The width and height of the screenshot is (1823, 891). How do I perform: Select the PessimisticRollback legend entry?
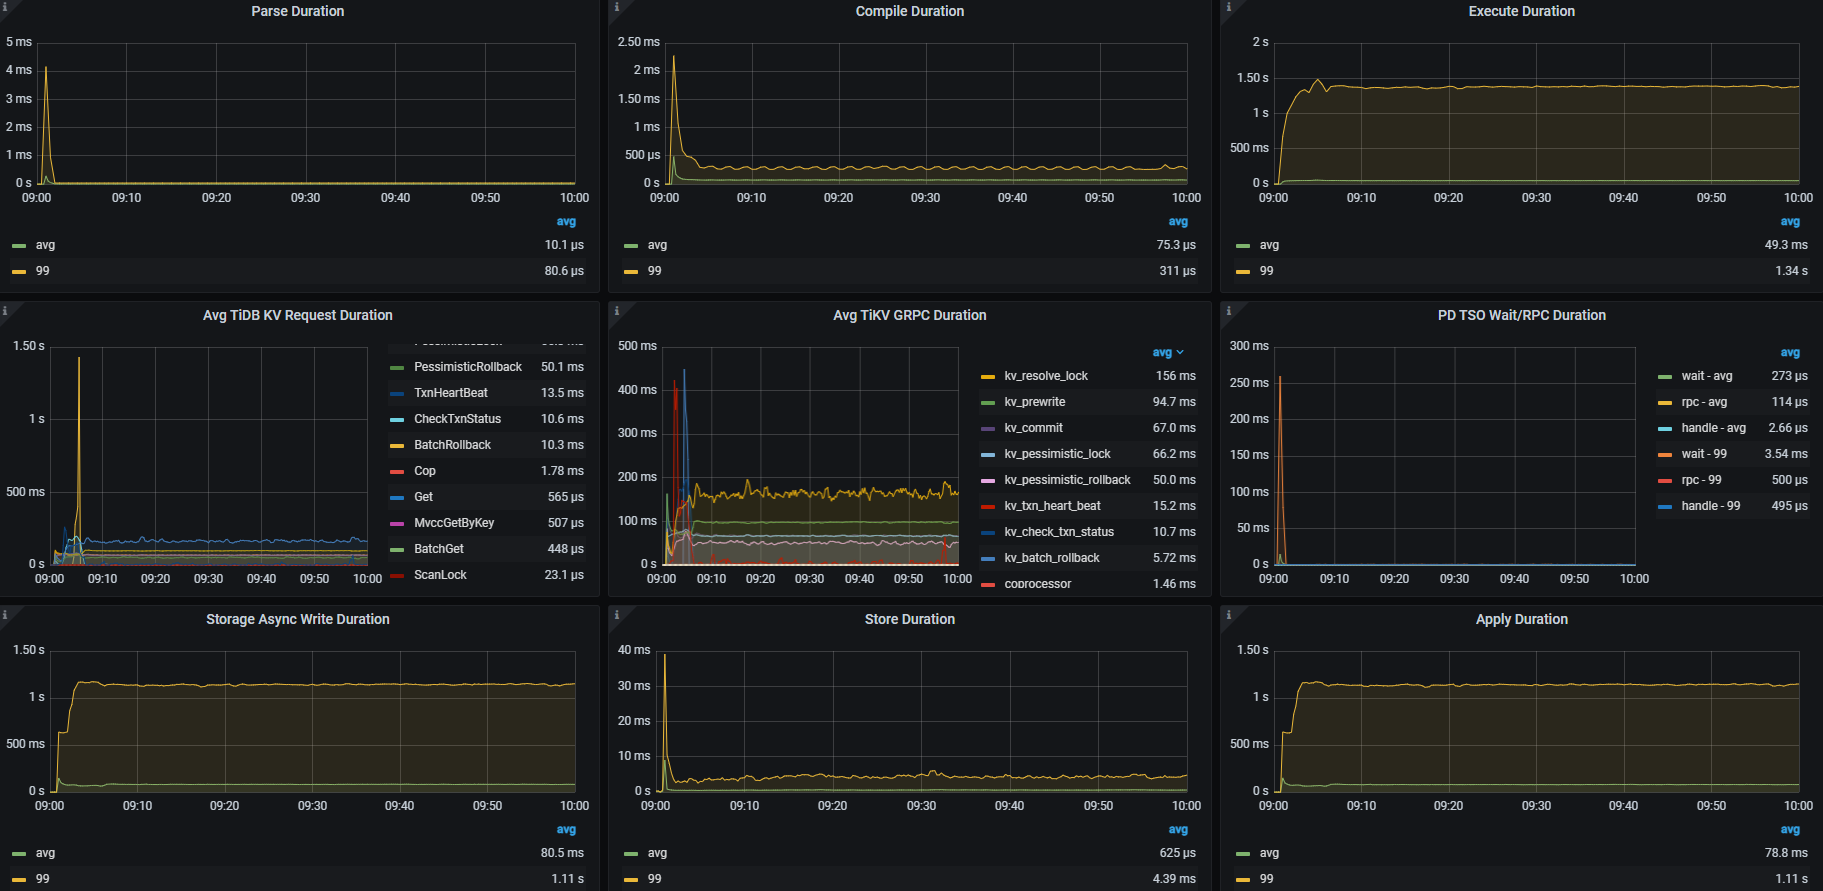(x=467, y=367)
